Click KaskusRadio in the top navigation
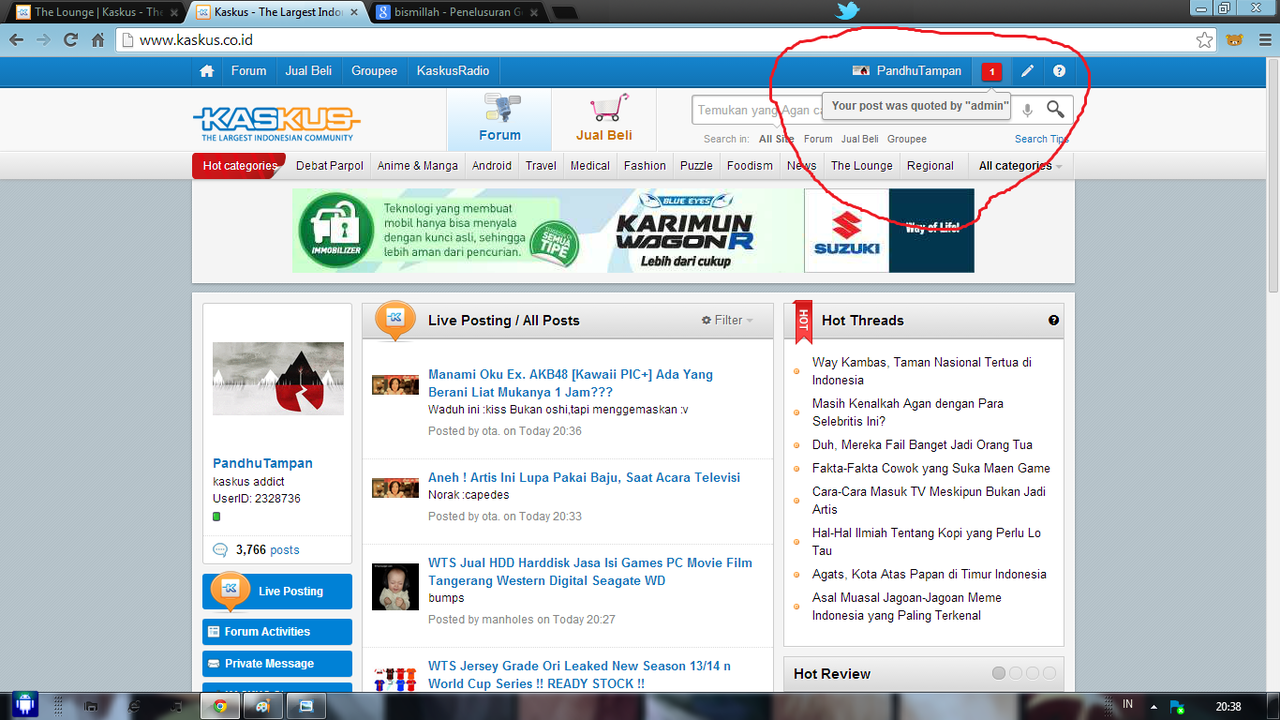Viewport: 1280px width, 720px height. pos(453,71)
